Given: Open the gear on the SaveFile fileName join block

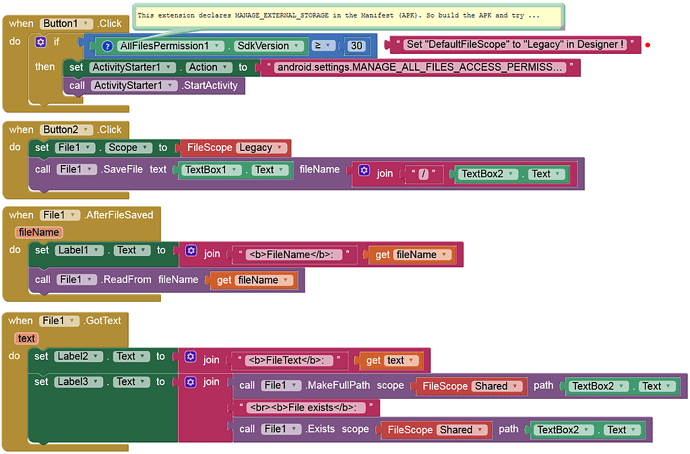Looking at the screenshot, I should pos(364,170).
